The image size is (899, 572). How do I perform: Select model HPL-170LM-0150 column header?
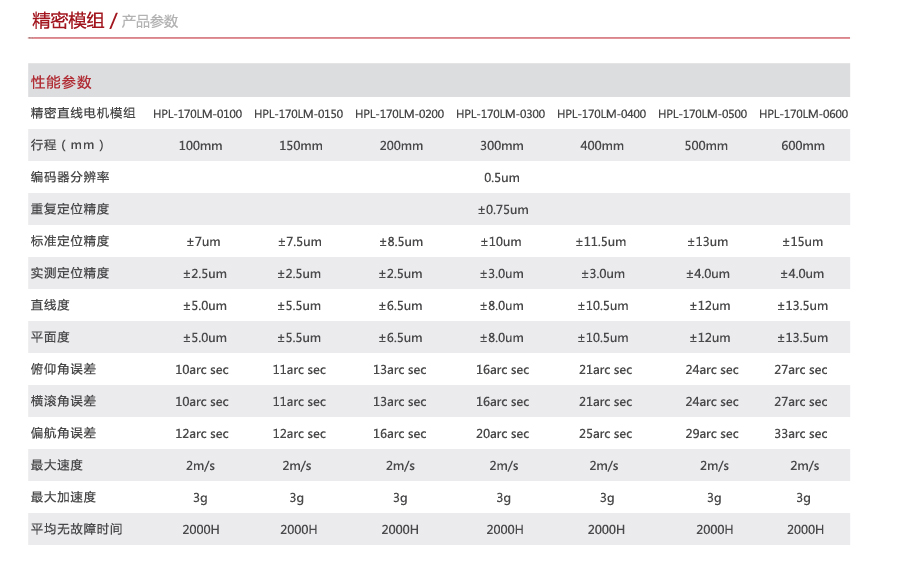pyautogui.click(x=298, y=114)
